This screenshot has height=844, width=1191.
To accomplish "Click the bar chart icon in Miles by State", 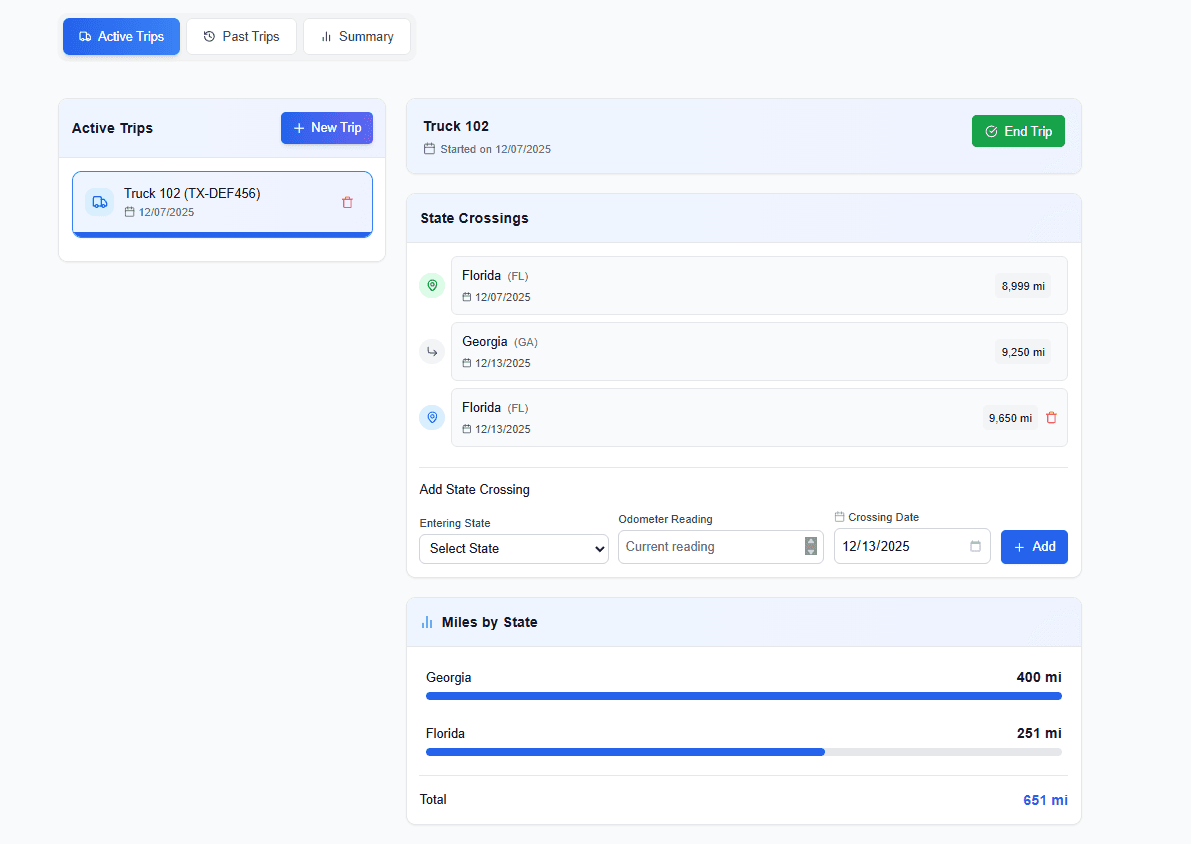I will (427, 622).
